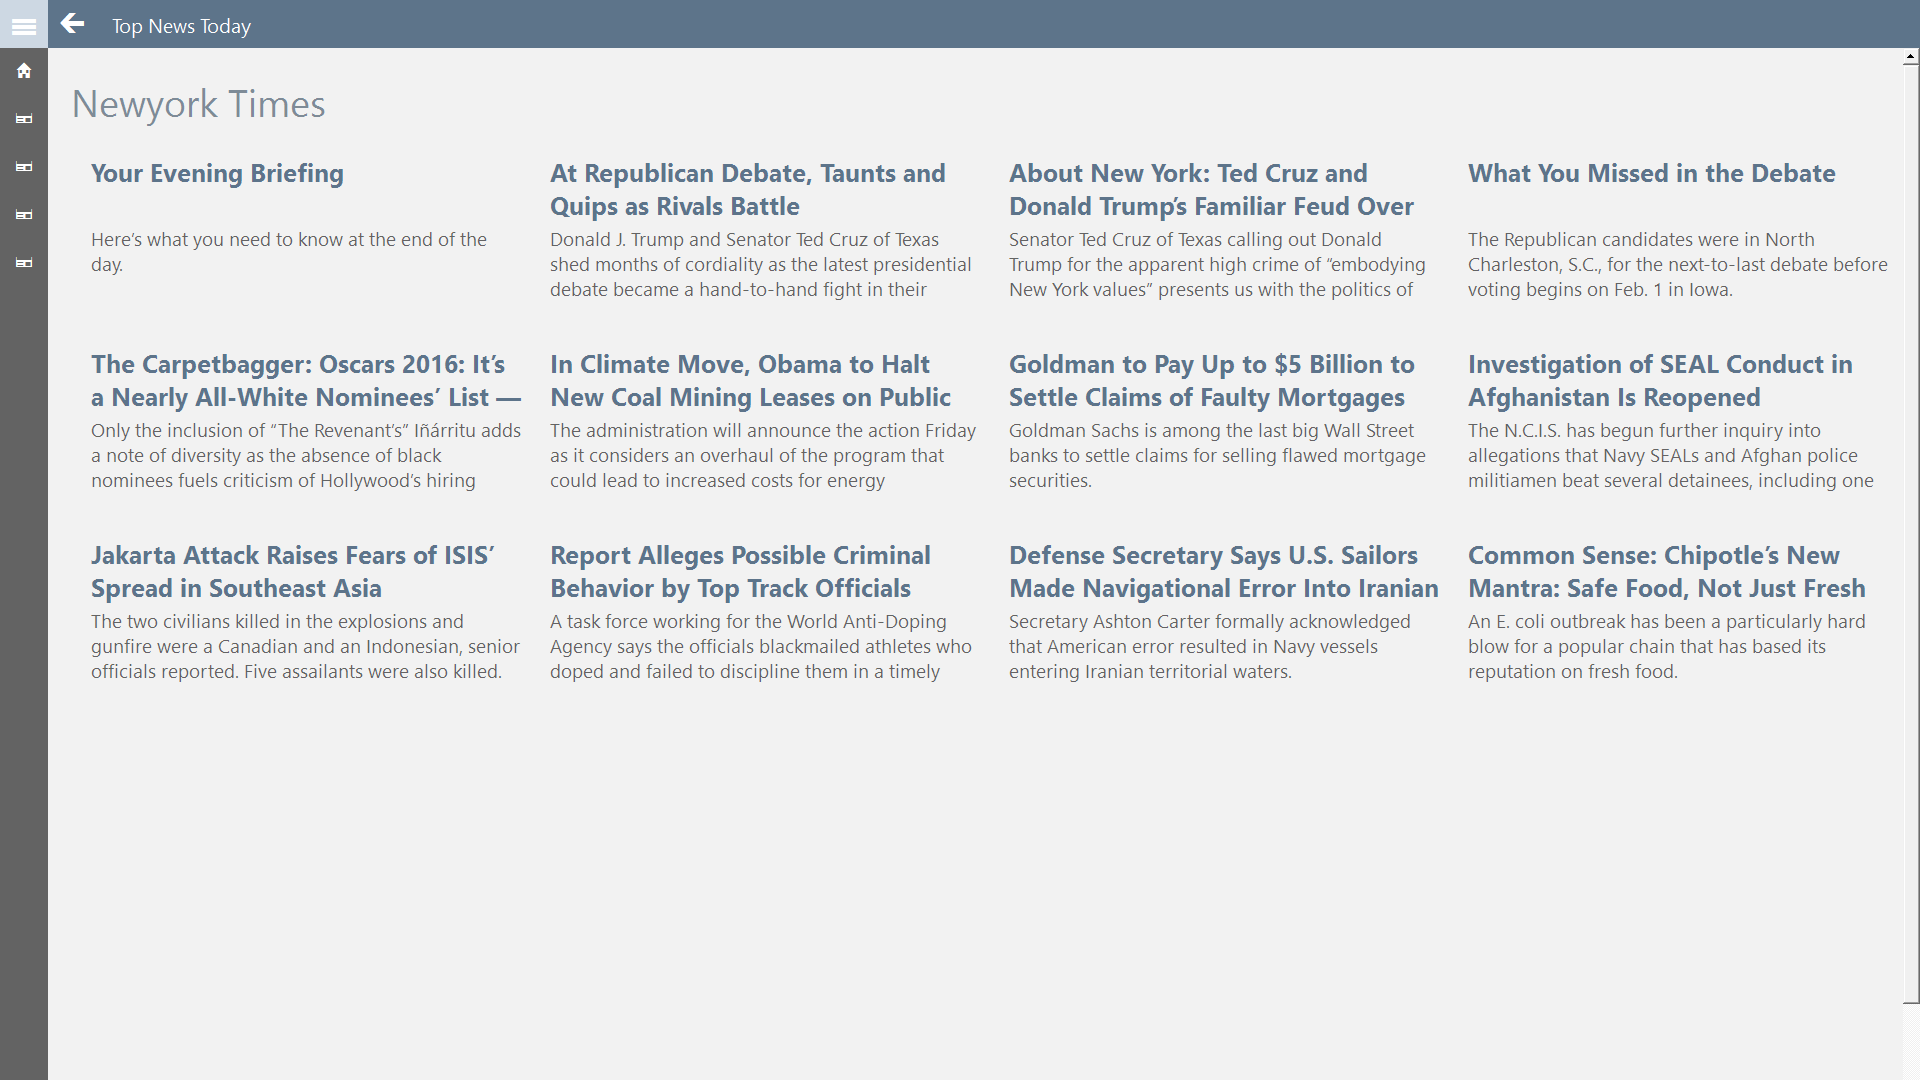Open the Goldman $5 Billion settlement article
The width and height of the screenshot is (1920, 1080).
tap(1210, 380)
